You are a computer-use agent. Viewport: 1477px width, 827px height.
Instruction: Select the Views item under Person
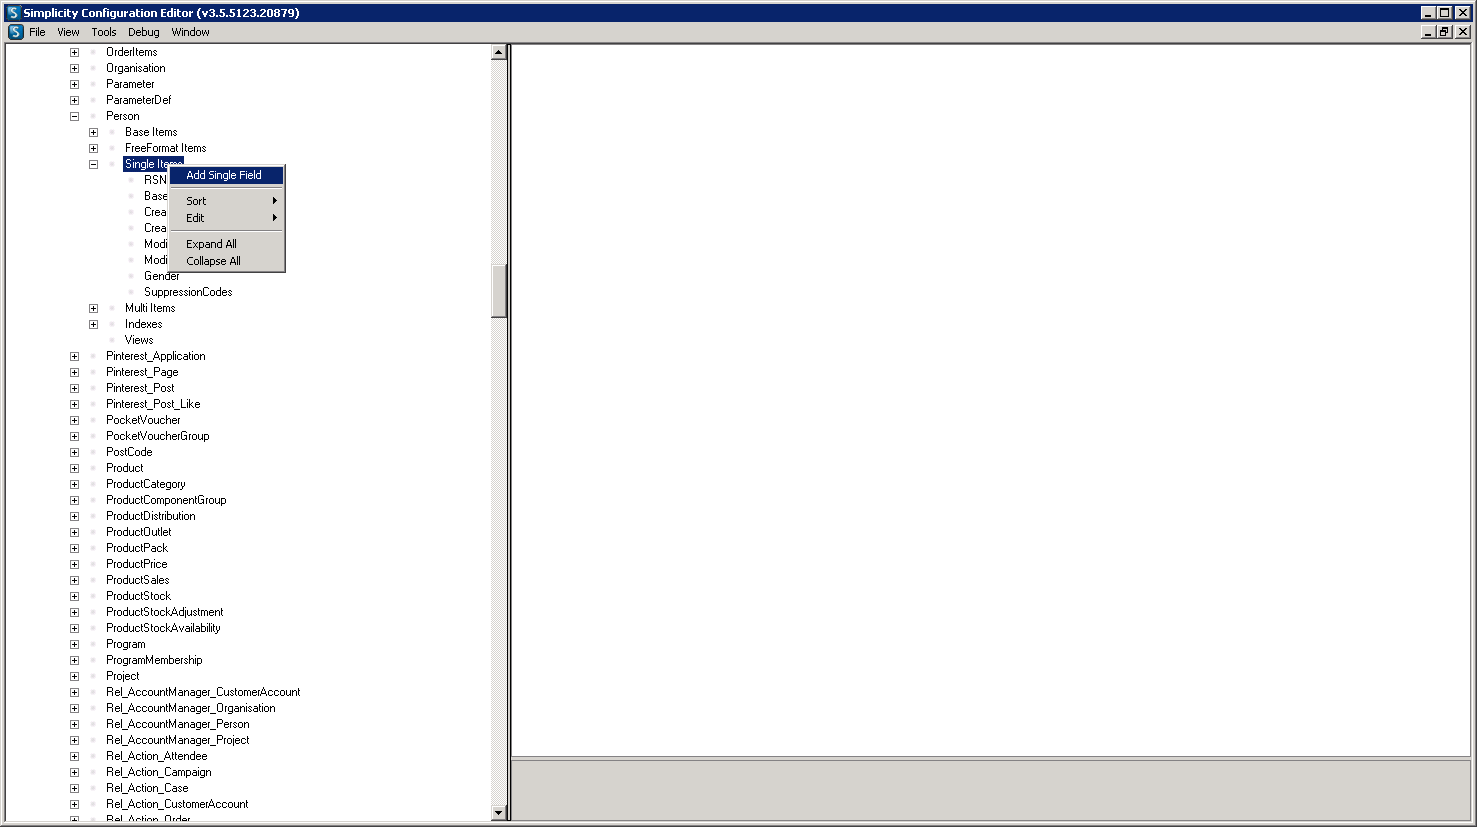coord(139,340)
